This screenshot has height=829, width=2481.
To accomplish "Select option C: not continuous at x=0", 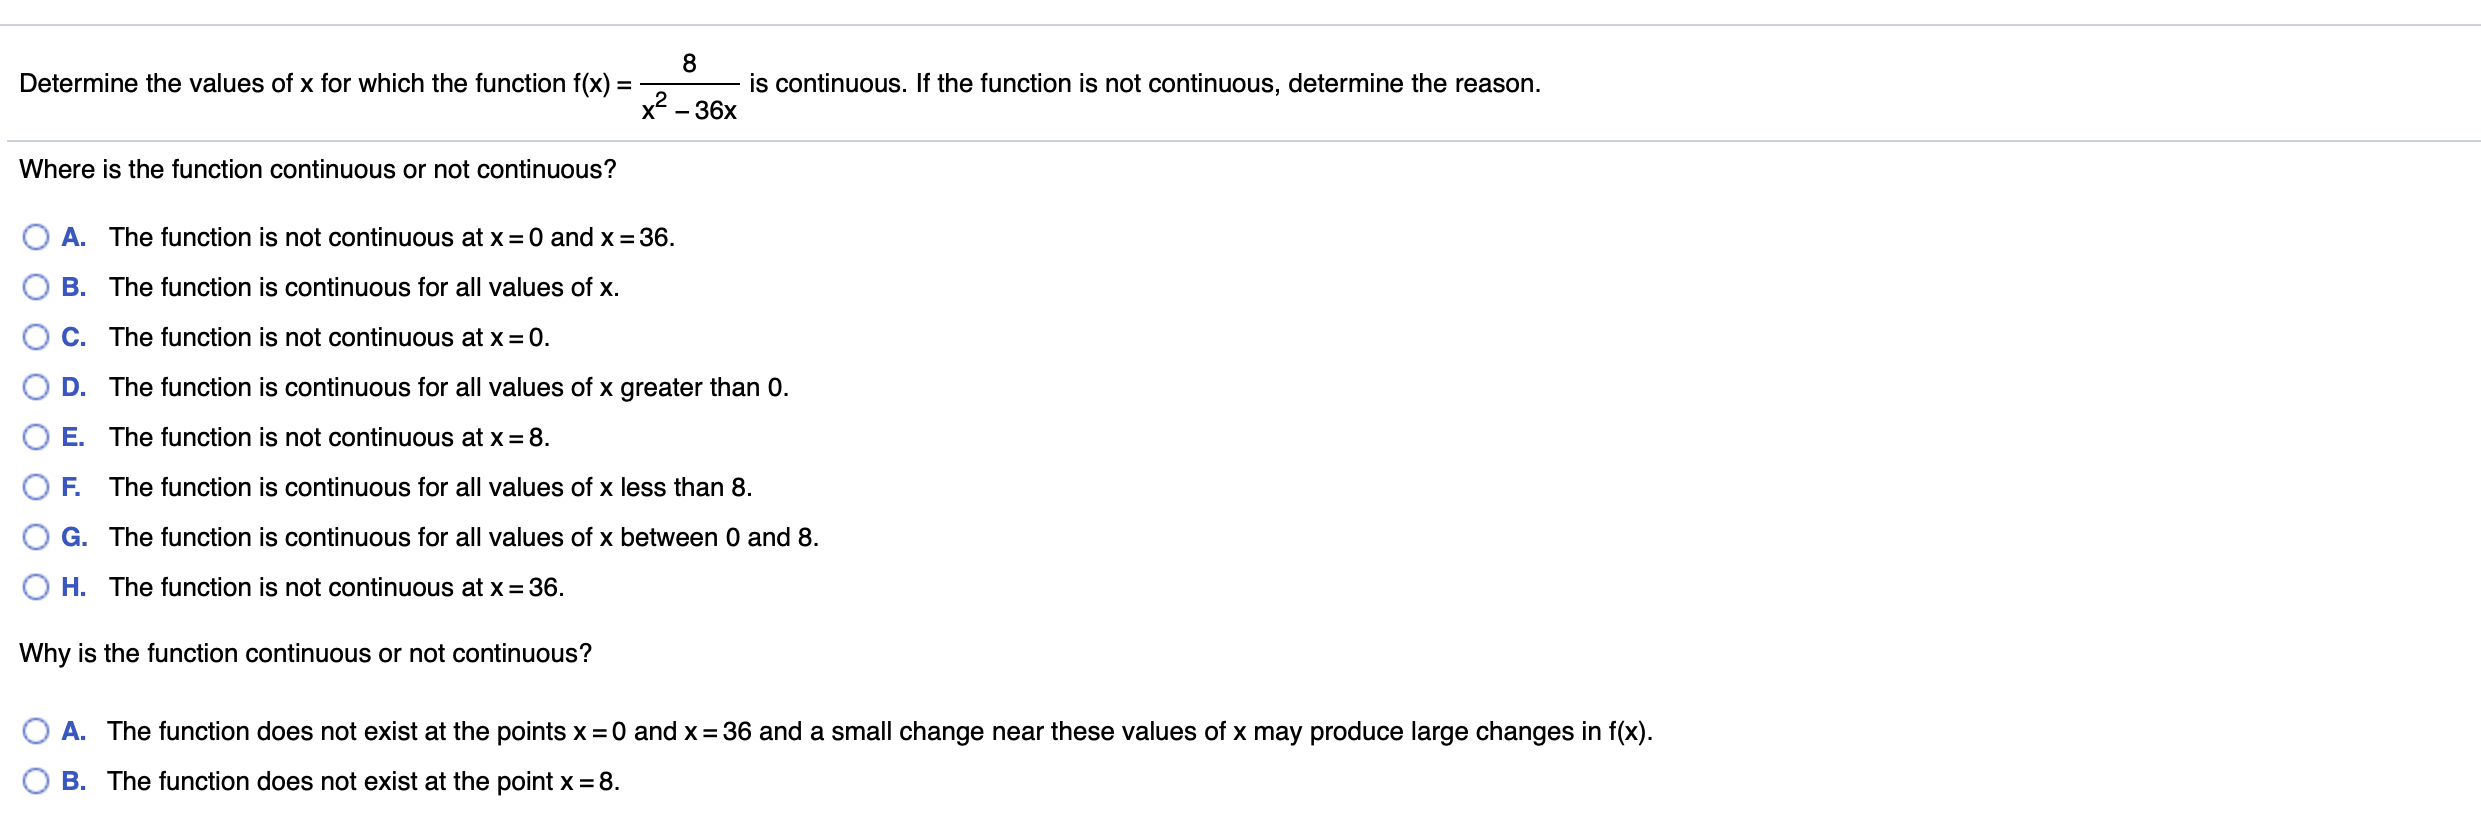I will [x=36, y=337].
